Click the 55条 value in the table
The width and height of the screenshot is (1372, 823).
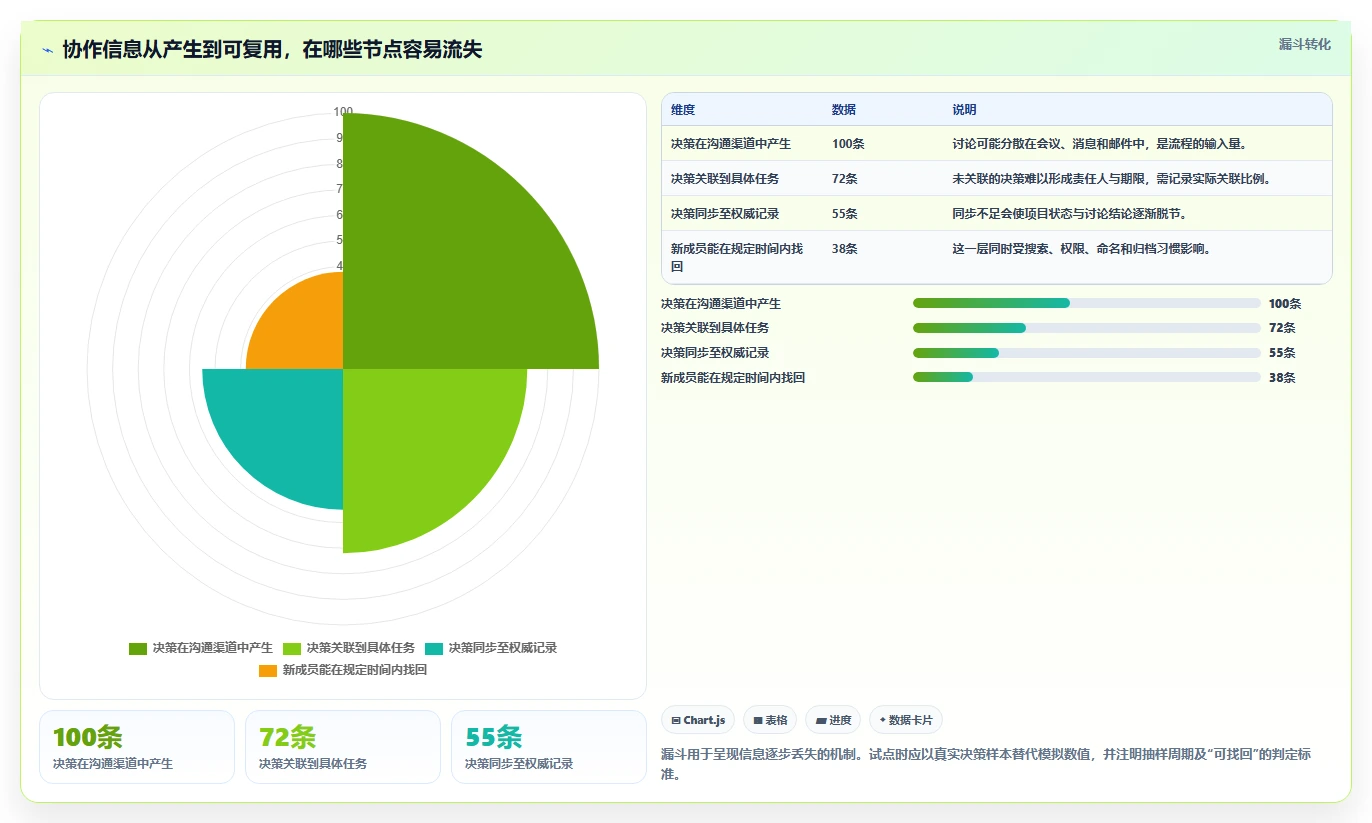pyautogui.click(x=845, y=214)
